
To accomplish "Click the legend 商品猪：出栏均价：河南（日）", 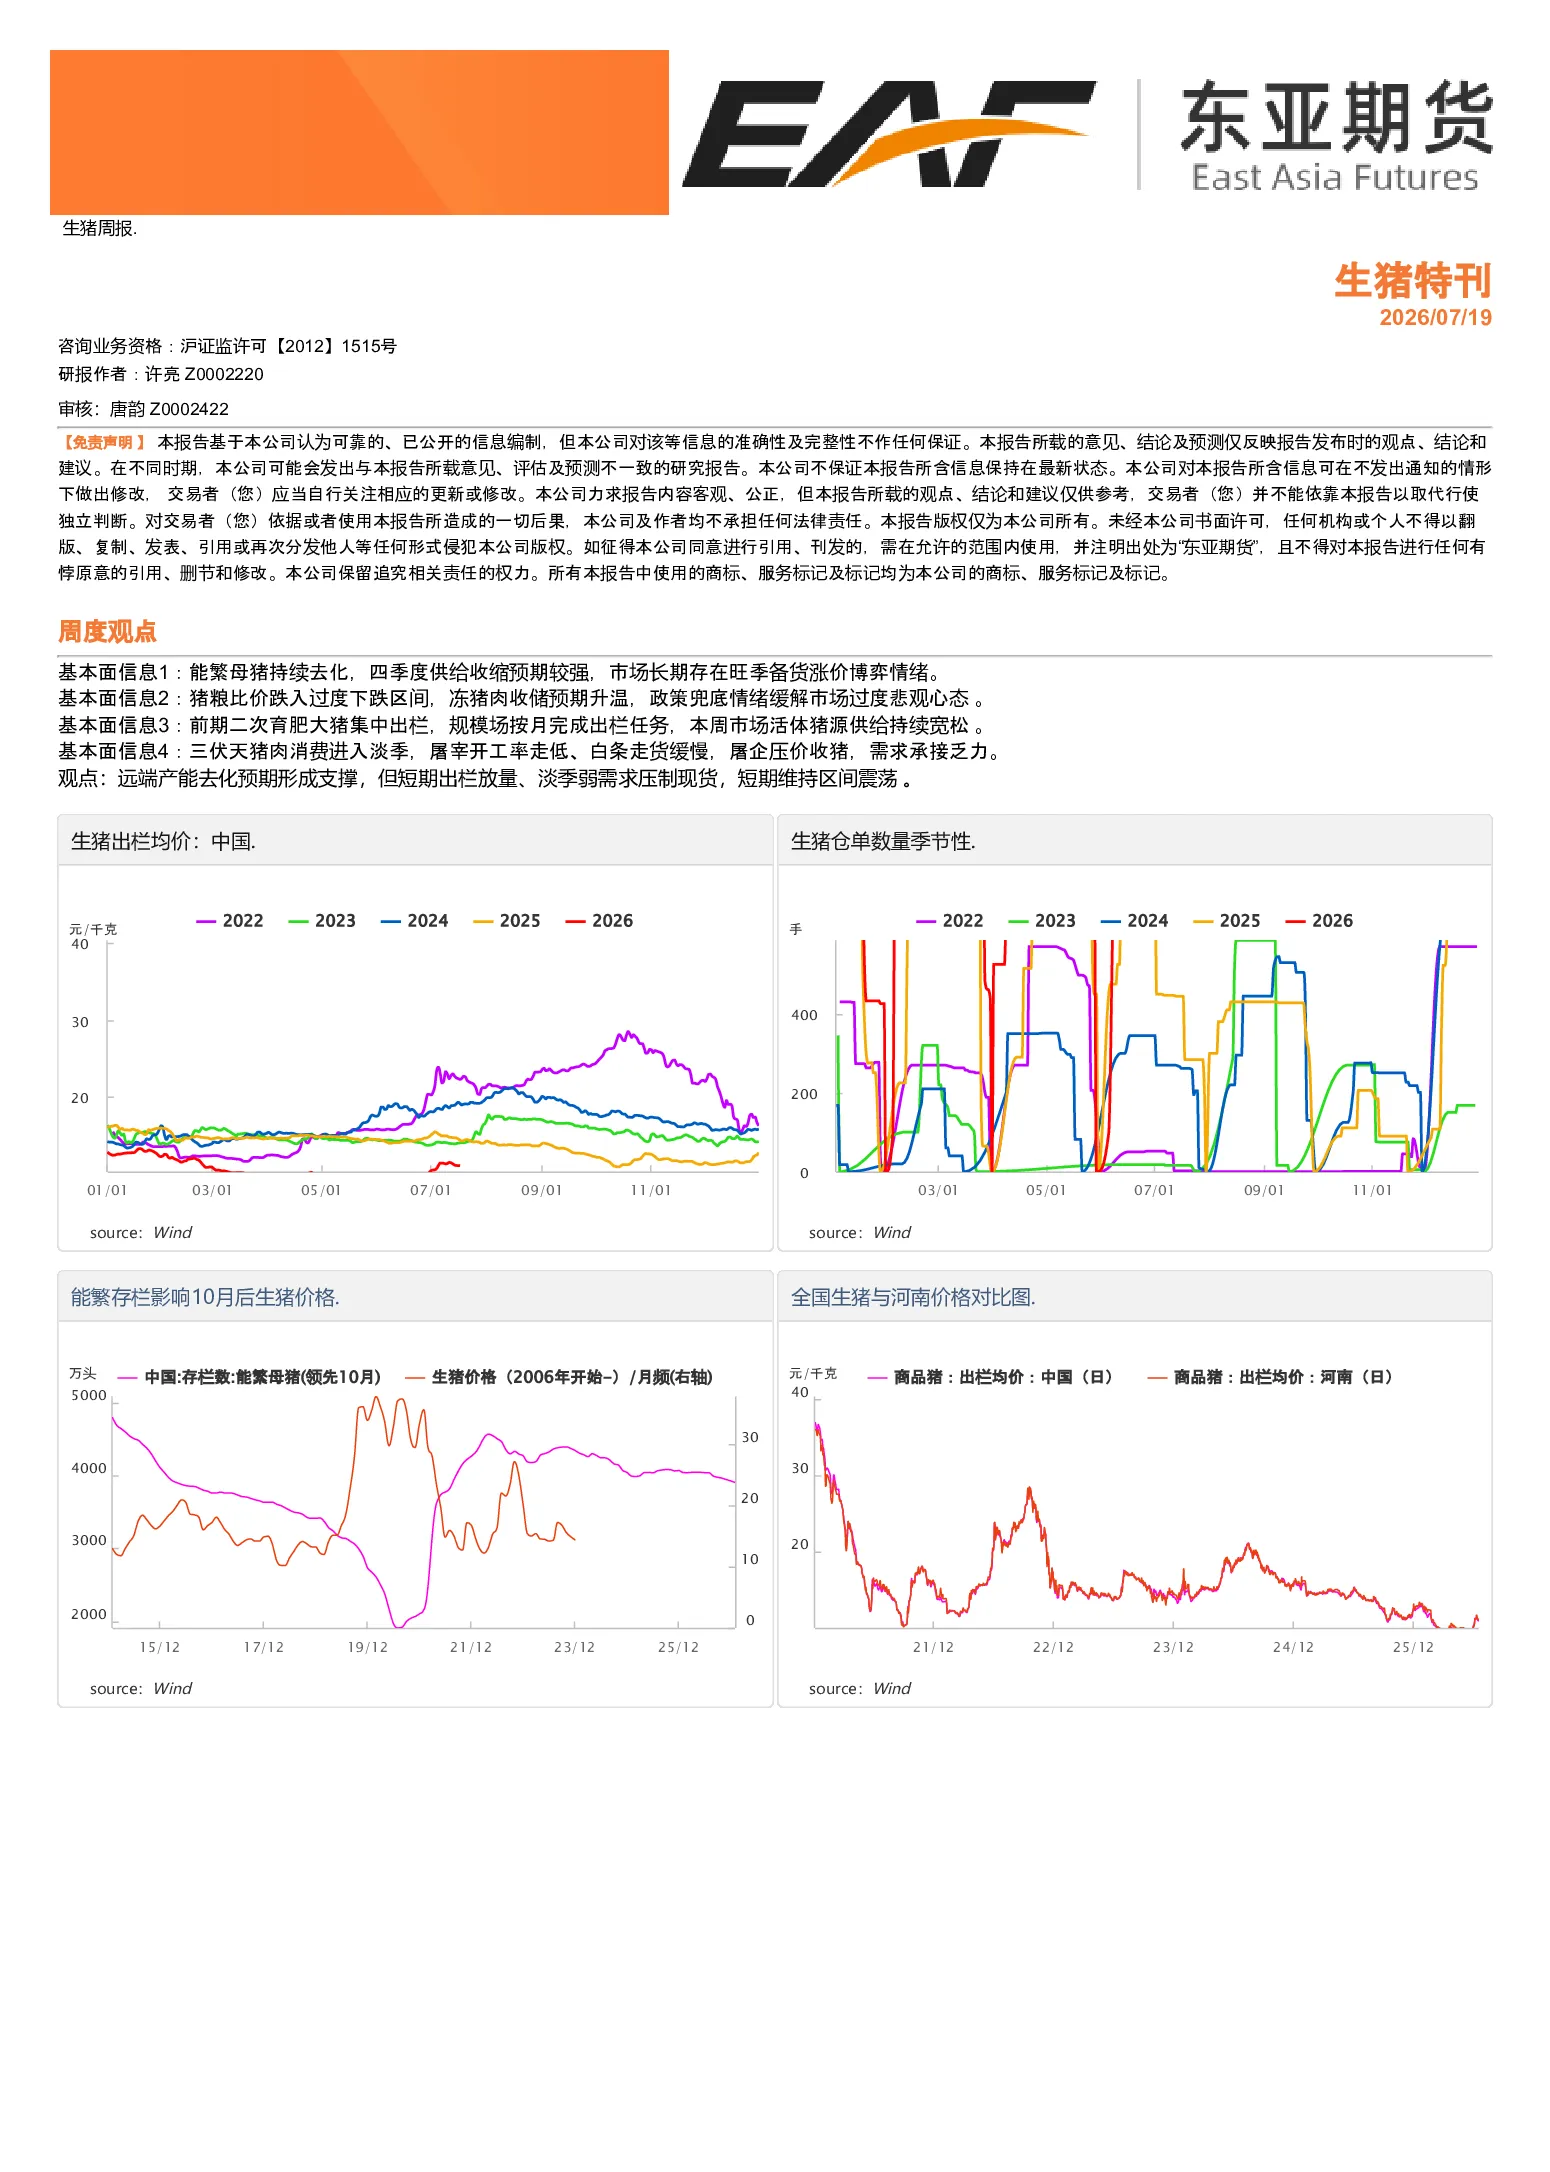I will 1271,1377.
